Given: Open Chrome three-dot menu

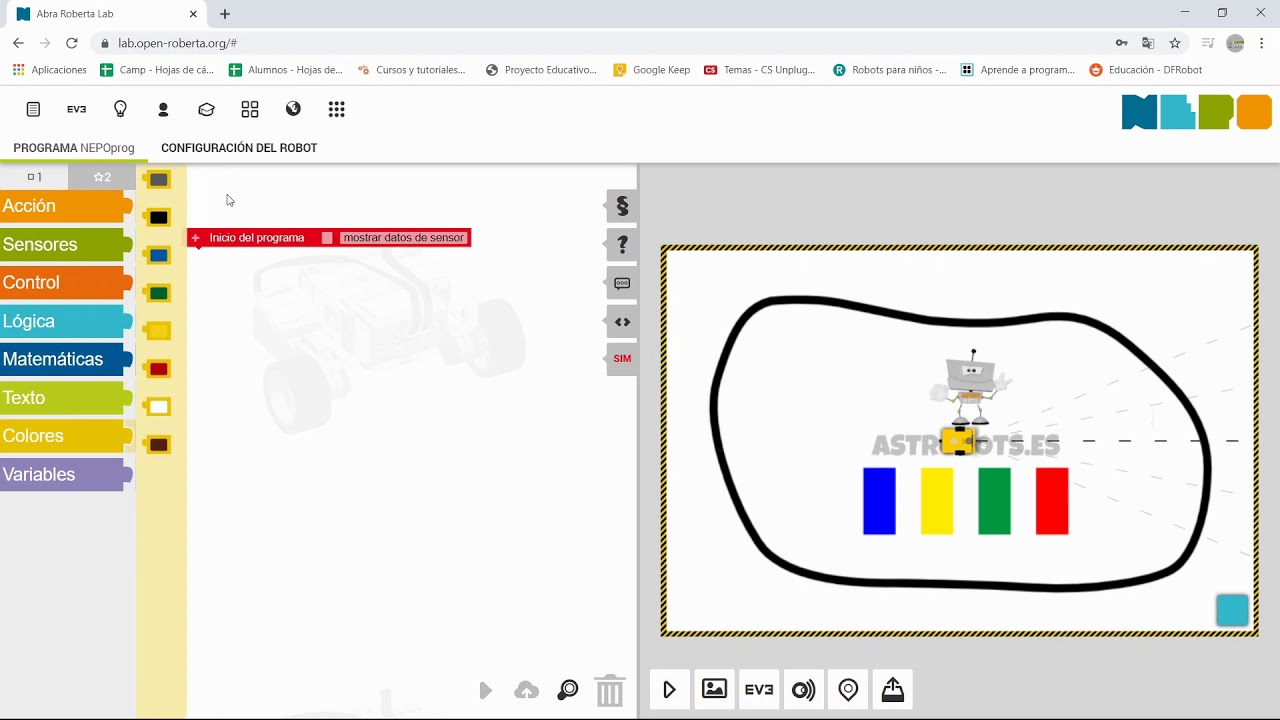Looking at the screenshot, I should pyautogui.click(x=1262, y=43).
